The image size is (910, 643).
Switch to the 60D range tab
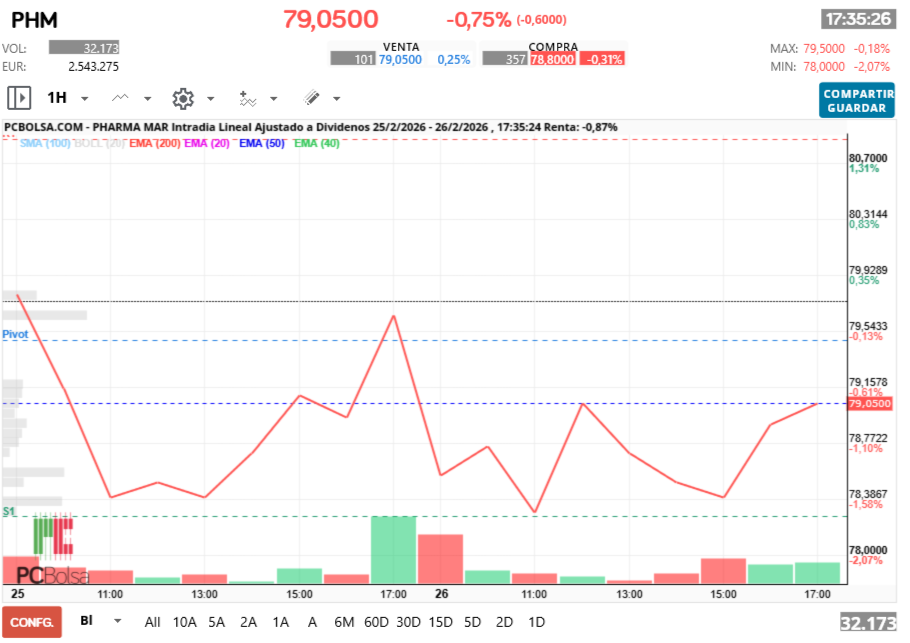tap(376, 622)
